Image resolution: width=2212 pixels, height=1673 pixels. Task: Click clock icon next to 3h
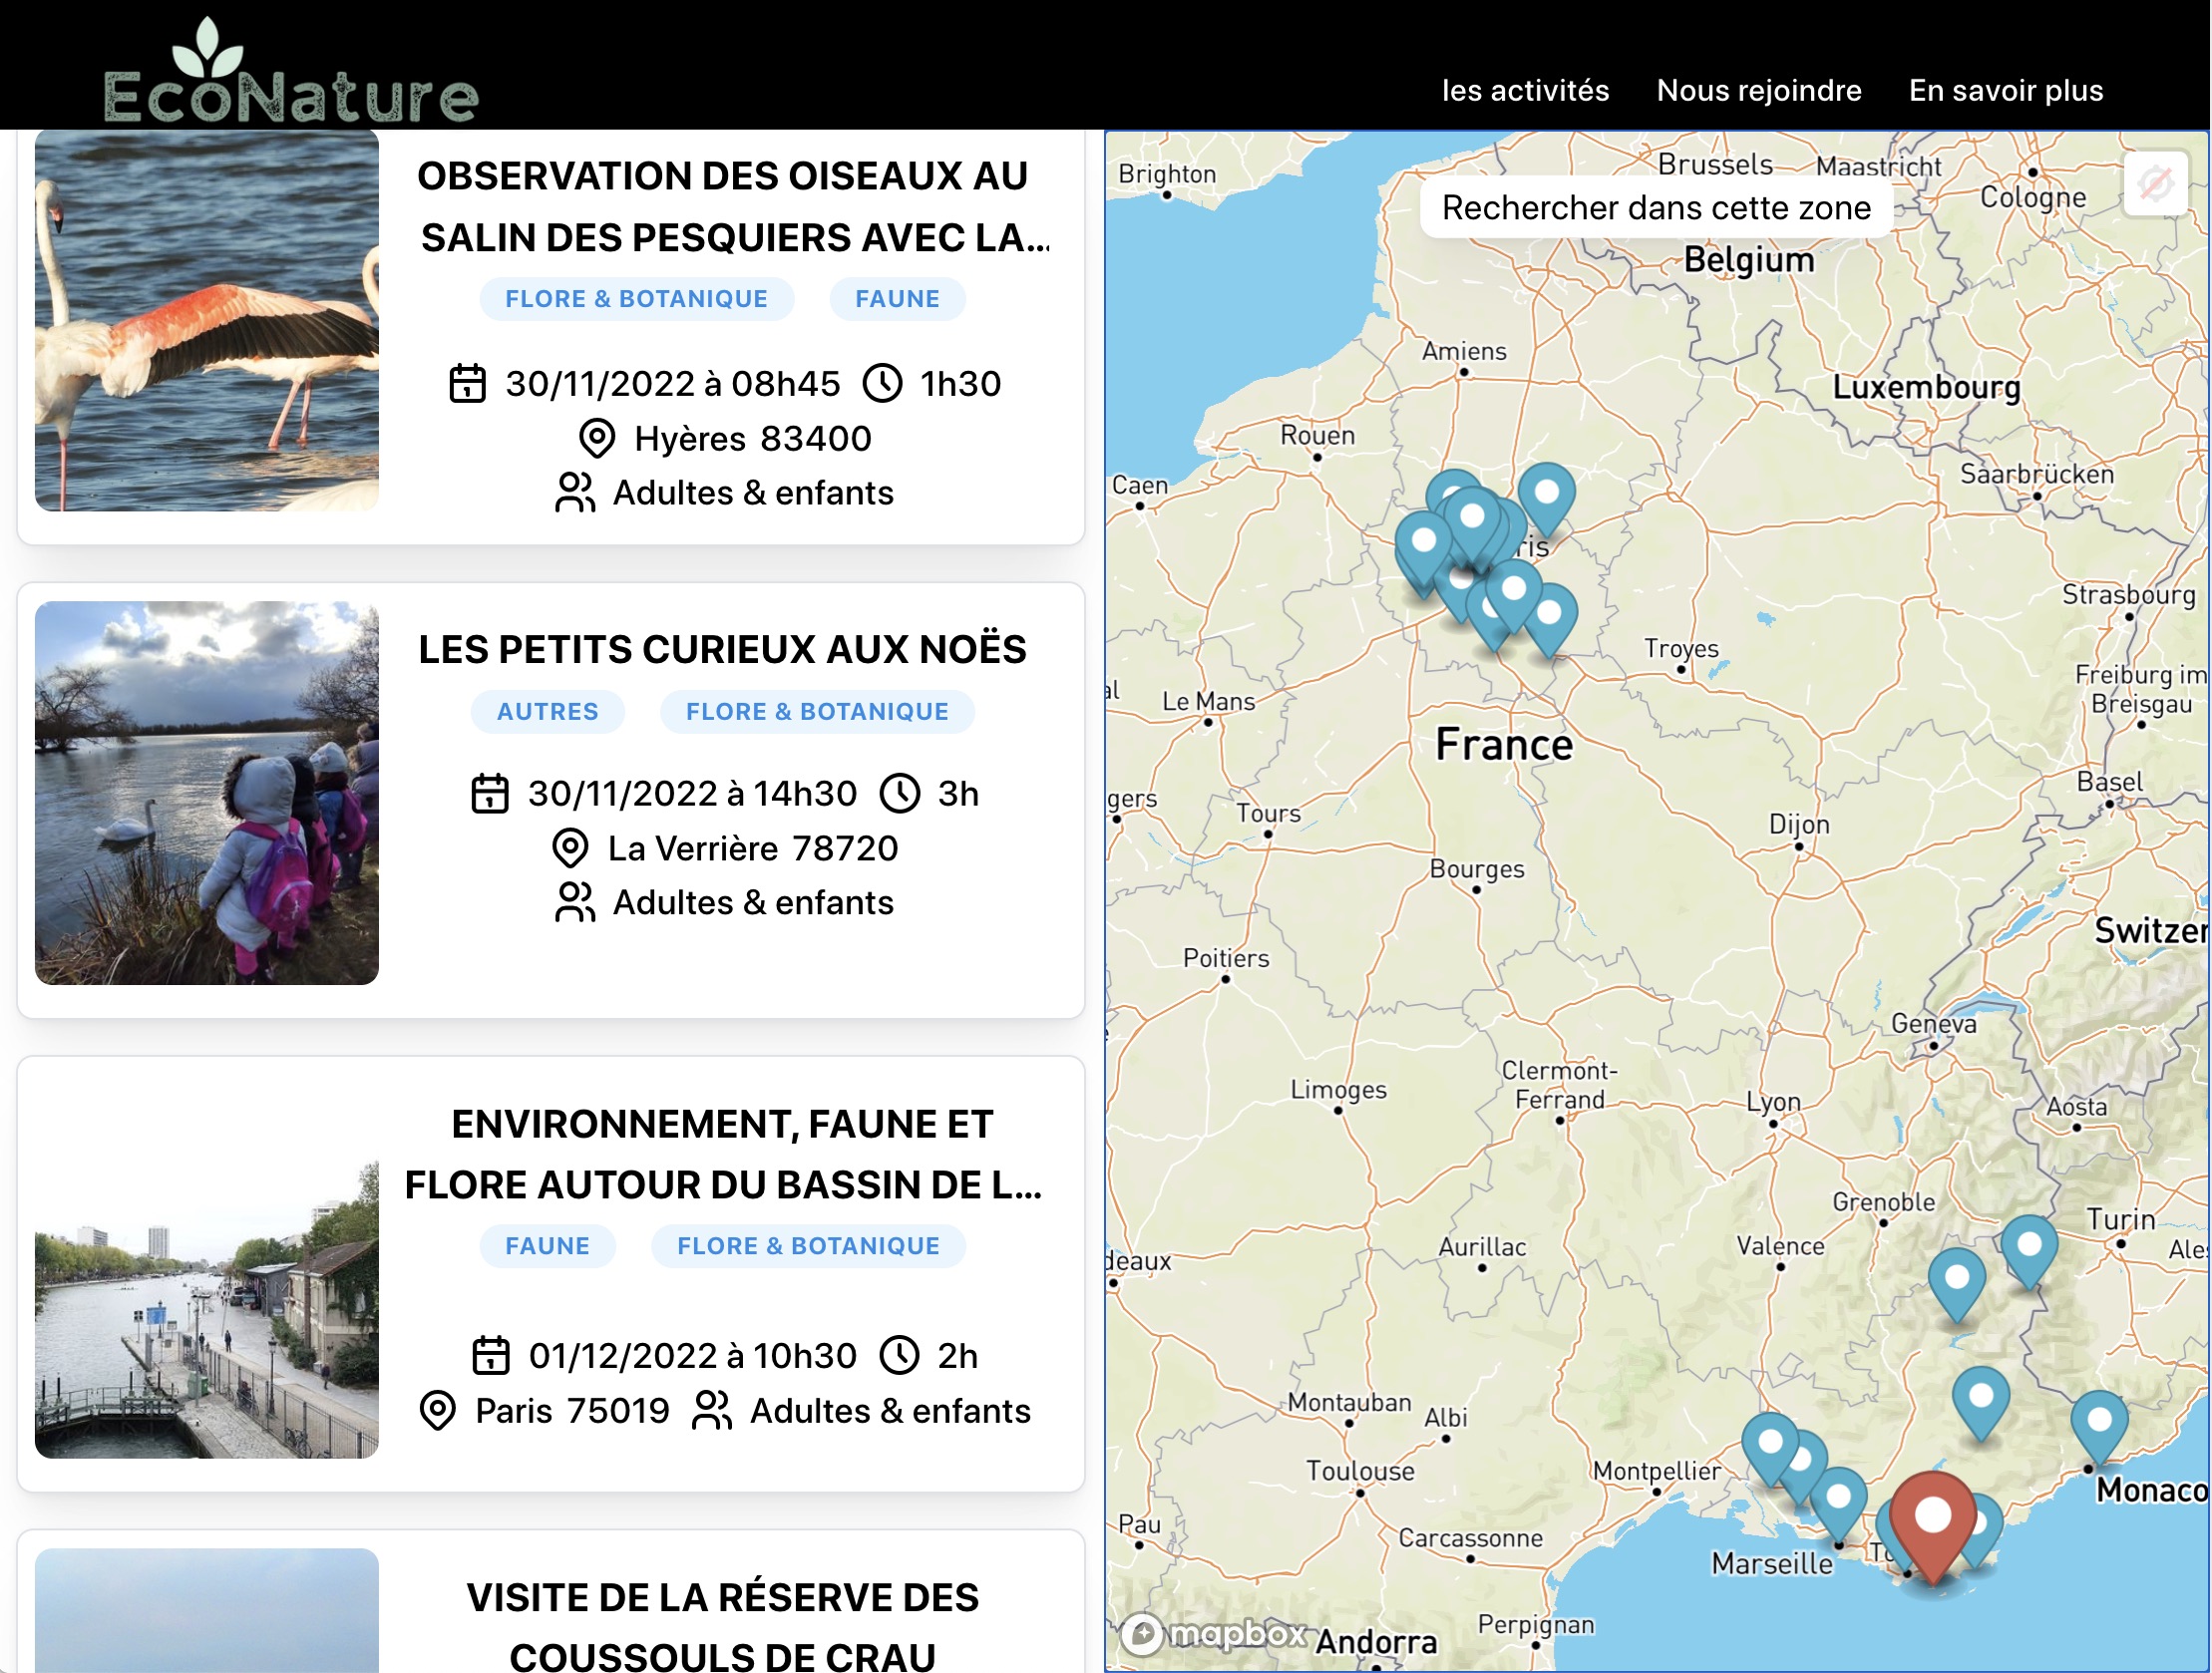pyautogui.click(x=900, y=794)
